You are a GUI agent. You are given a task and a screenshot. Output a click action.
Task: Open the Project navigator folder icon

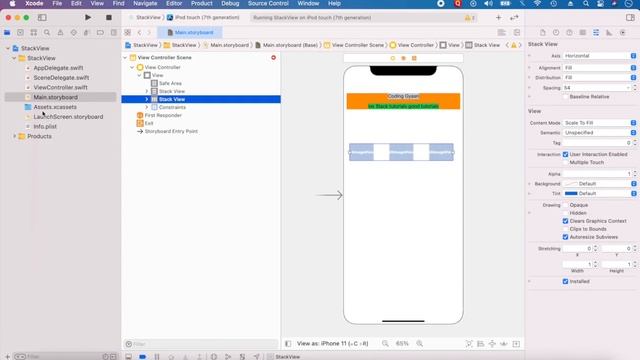[7, 32]
